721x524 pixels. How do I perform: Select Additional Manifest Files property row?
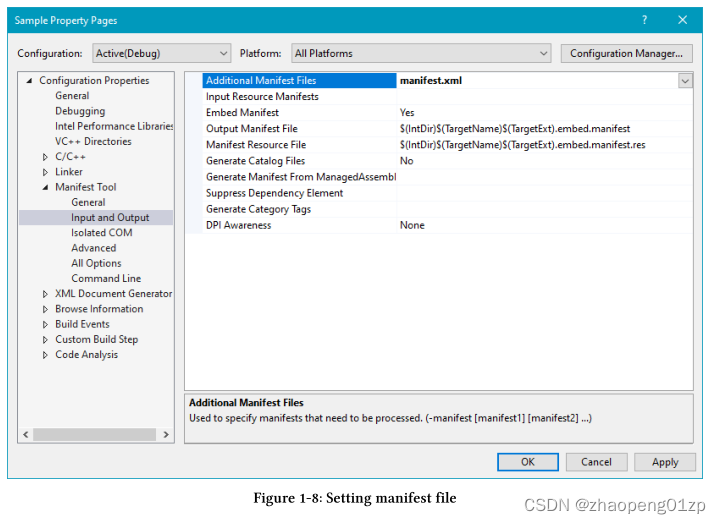[x=299, y=80]
